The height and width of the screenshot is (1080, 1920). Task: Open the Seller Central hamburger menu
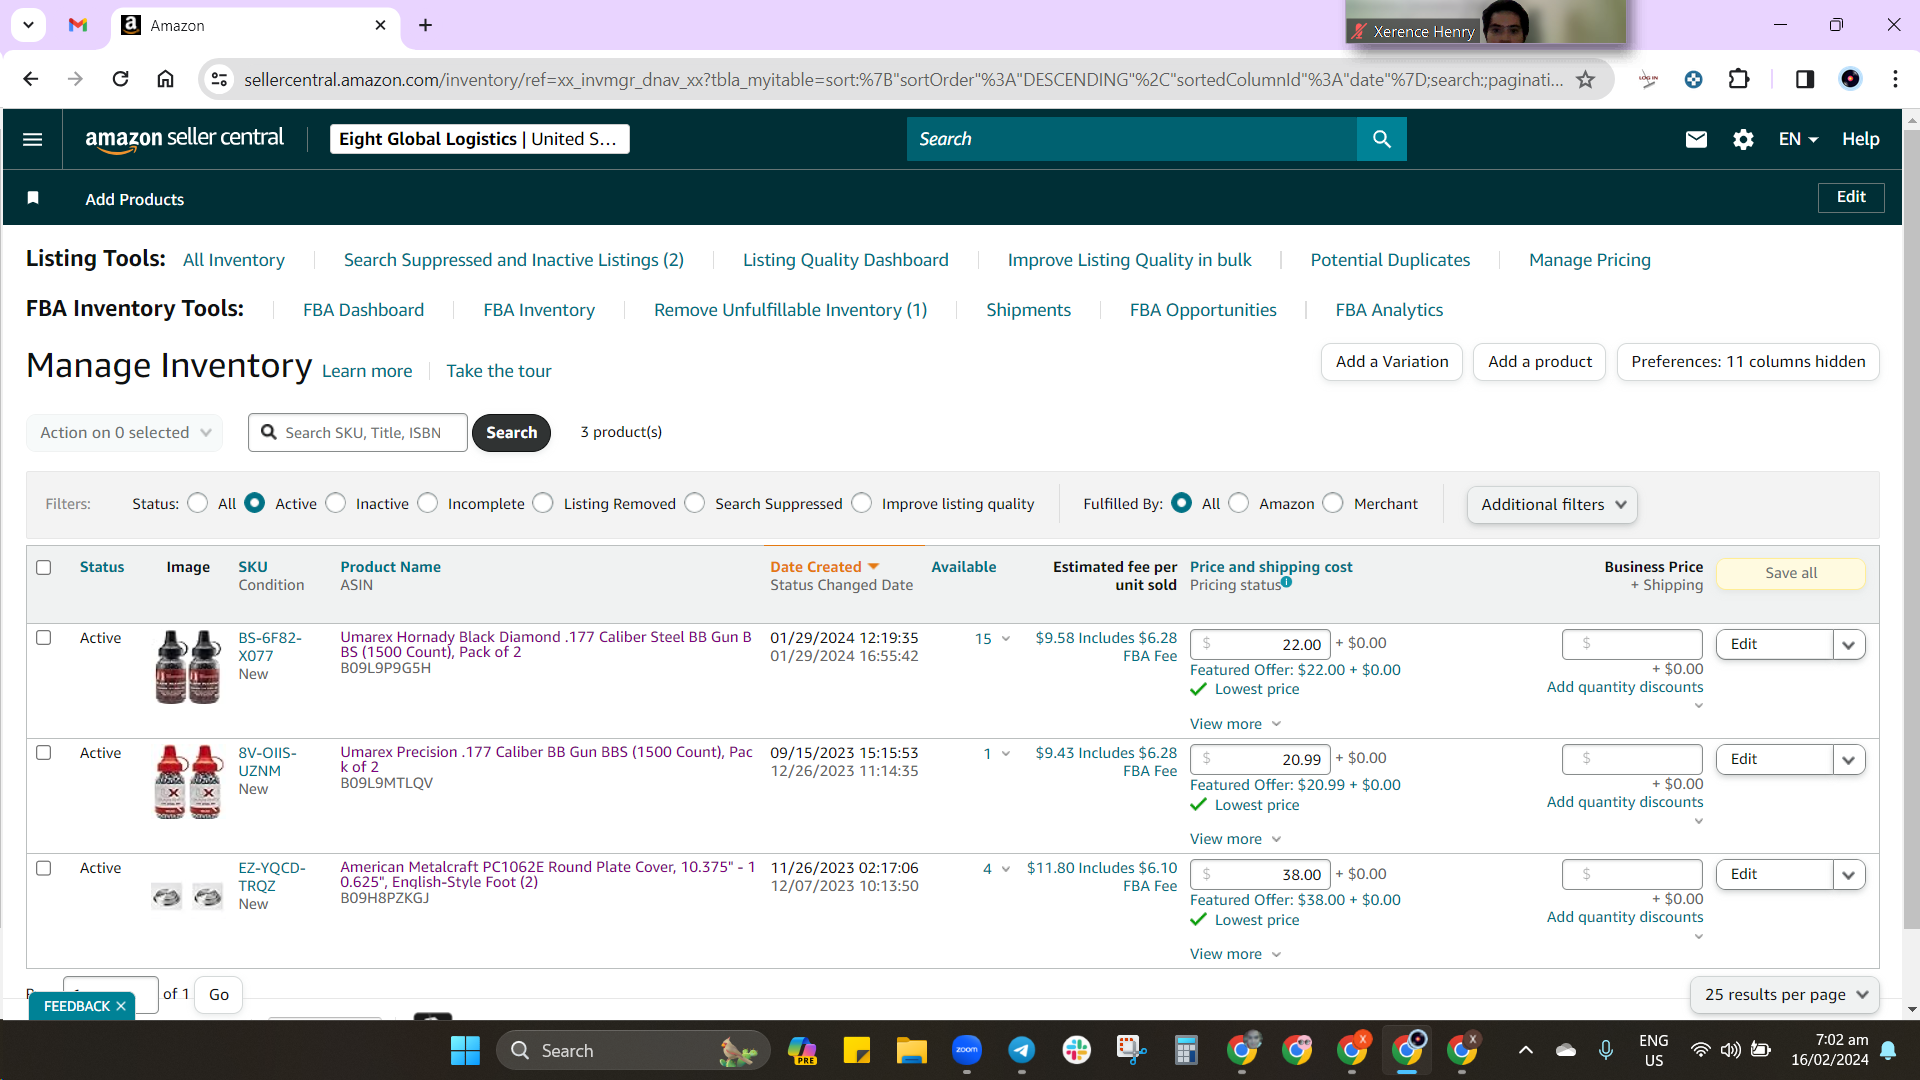32,139
